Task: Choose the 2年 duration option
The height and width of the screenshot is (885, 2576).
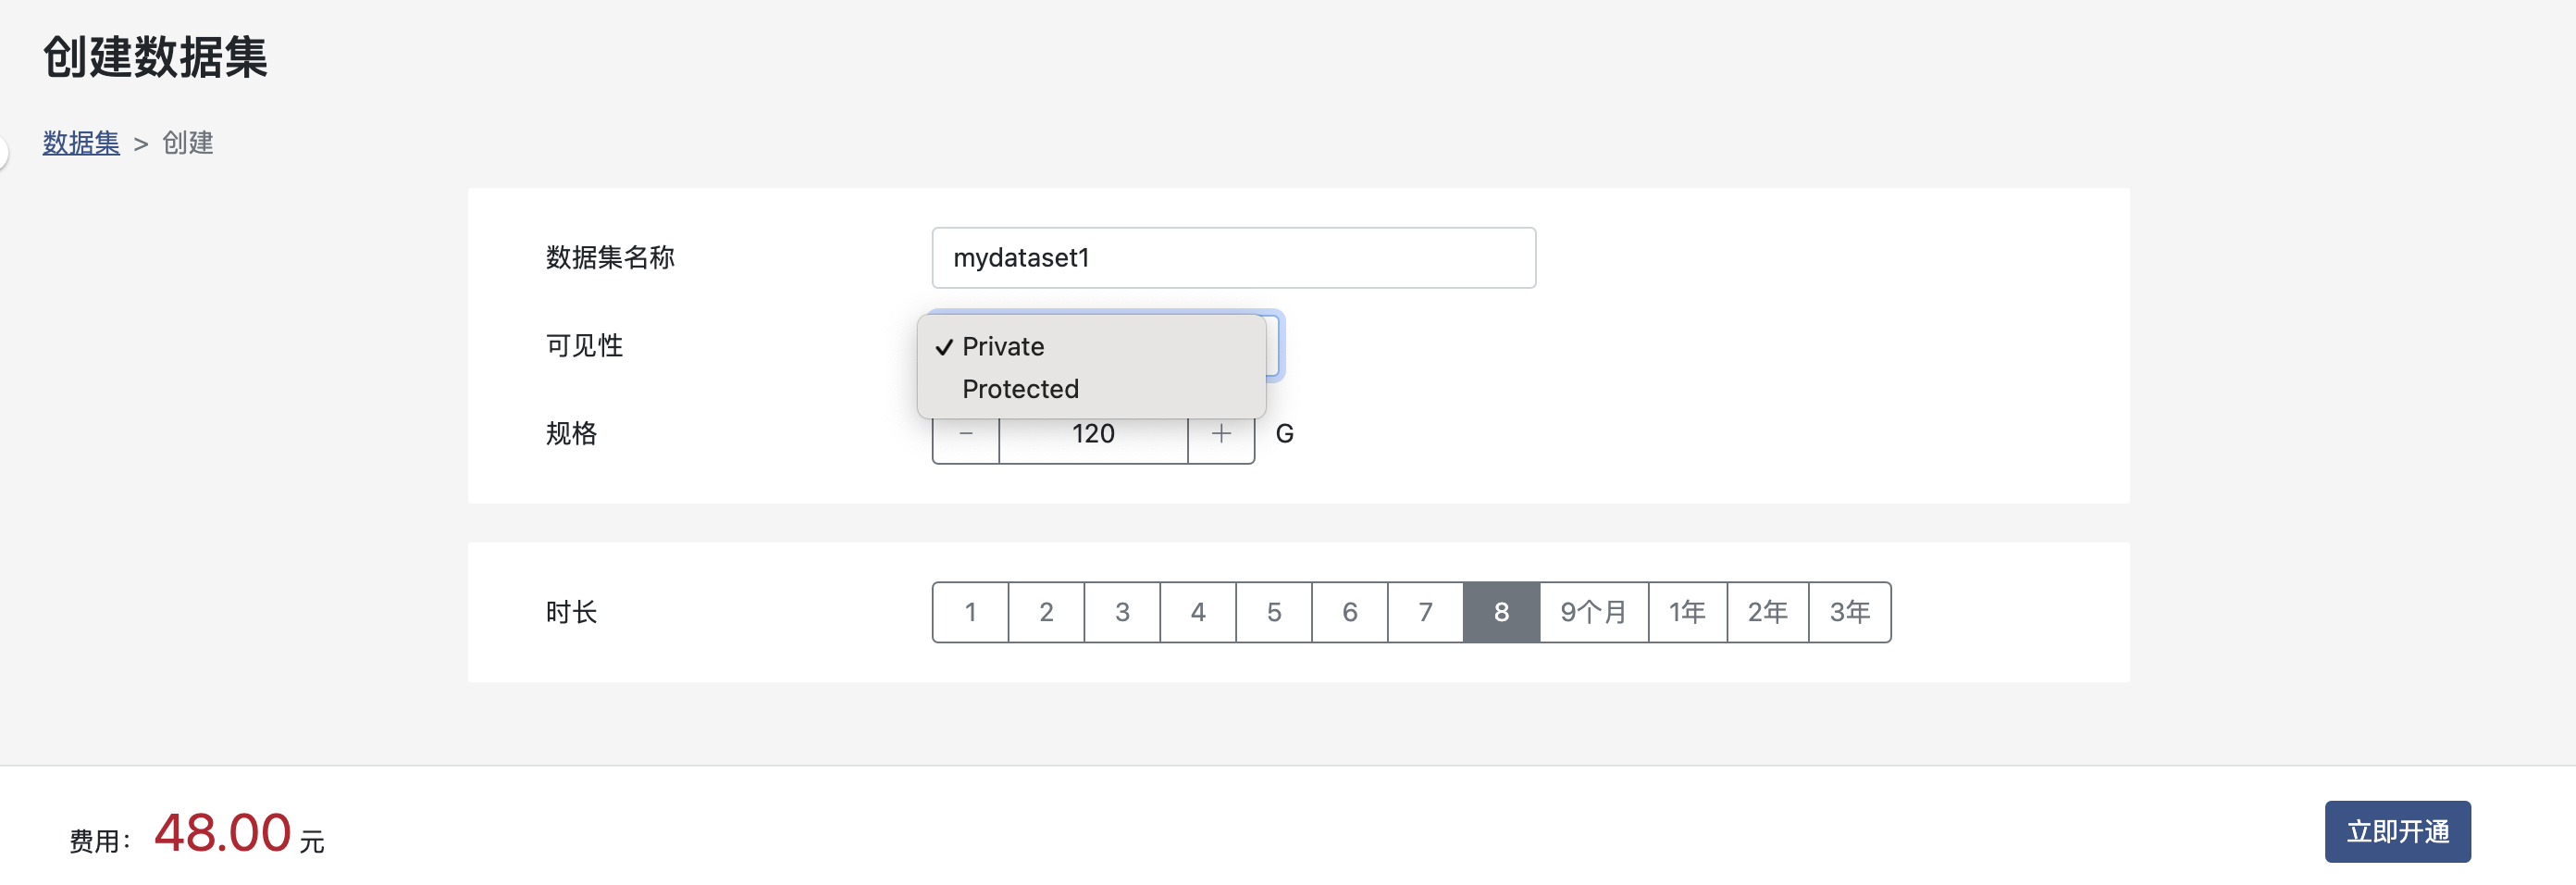Action: tap(1767, 612)
